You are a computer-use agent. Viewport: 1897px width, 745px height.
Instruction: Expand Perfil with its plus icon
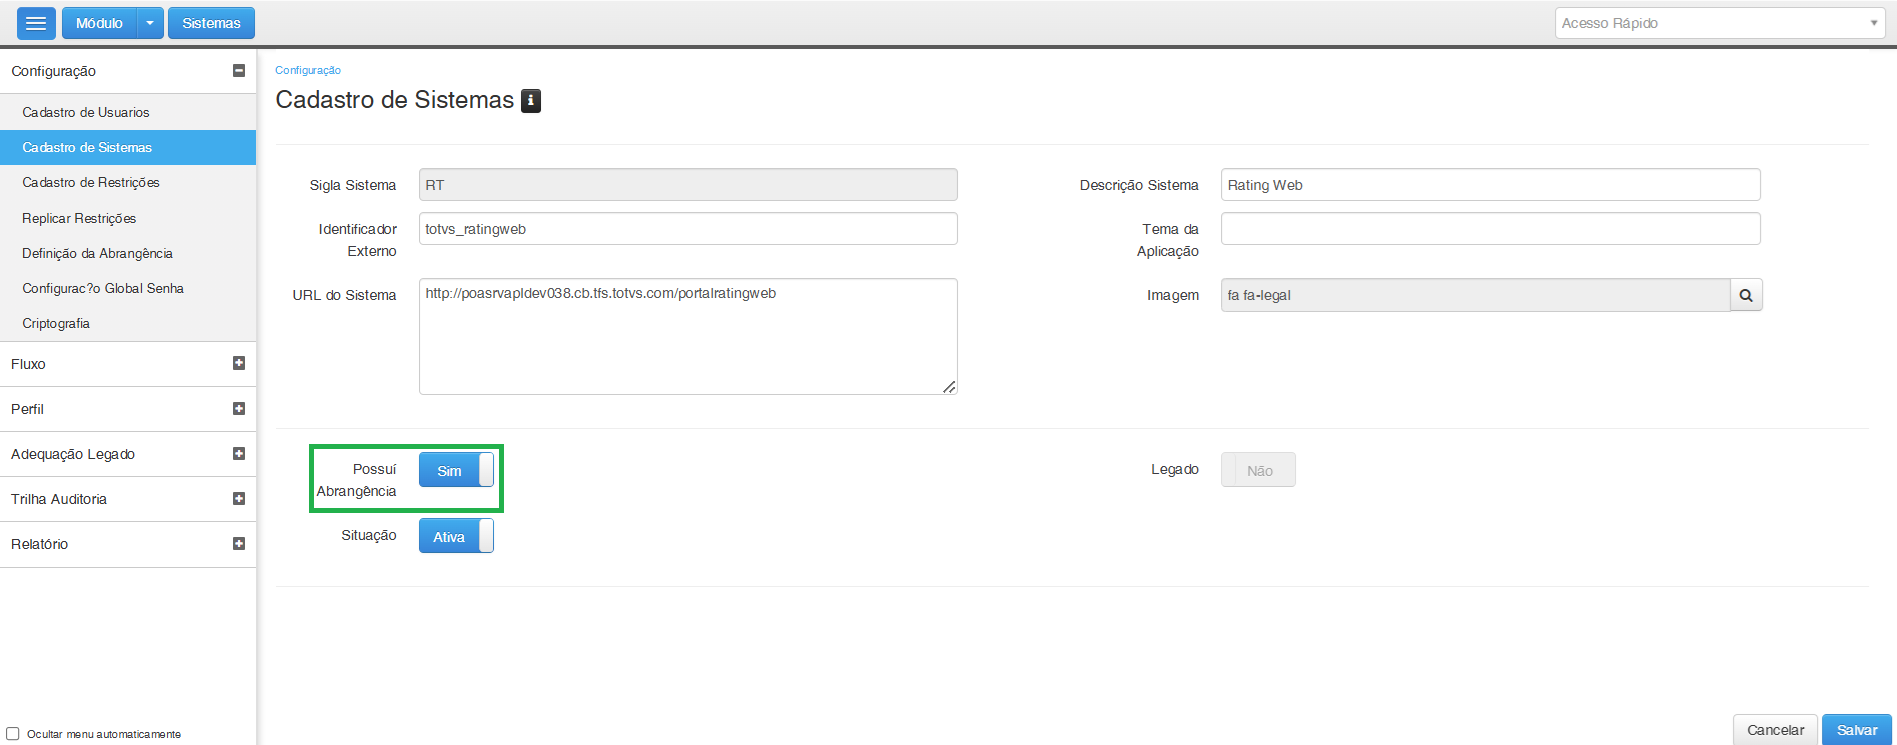(239, 408)
